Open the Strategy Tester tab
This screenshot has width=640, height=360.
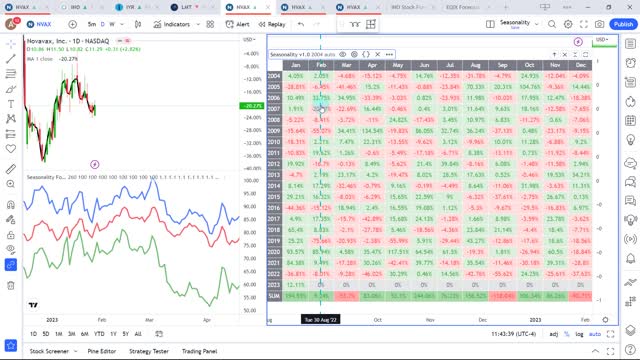[149, 351]
